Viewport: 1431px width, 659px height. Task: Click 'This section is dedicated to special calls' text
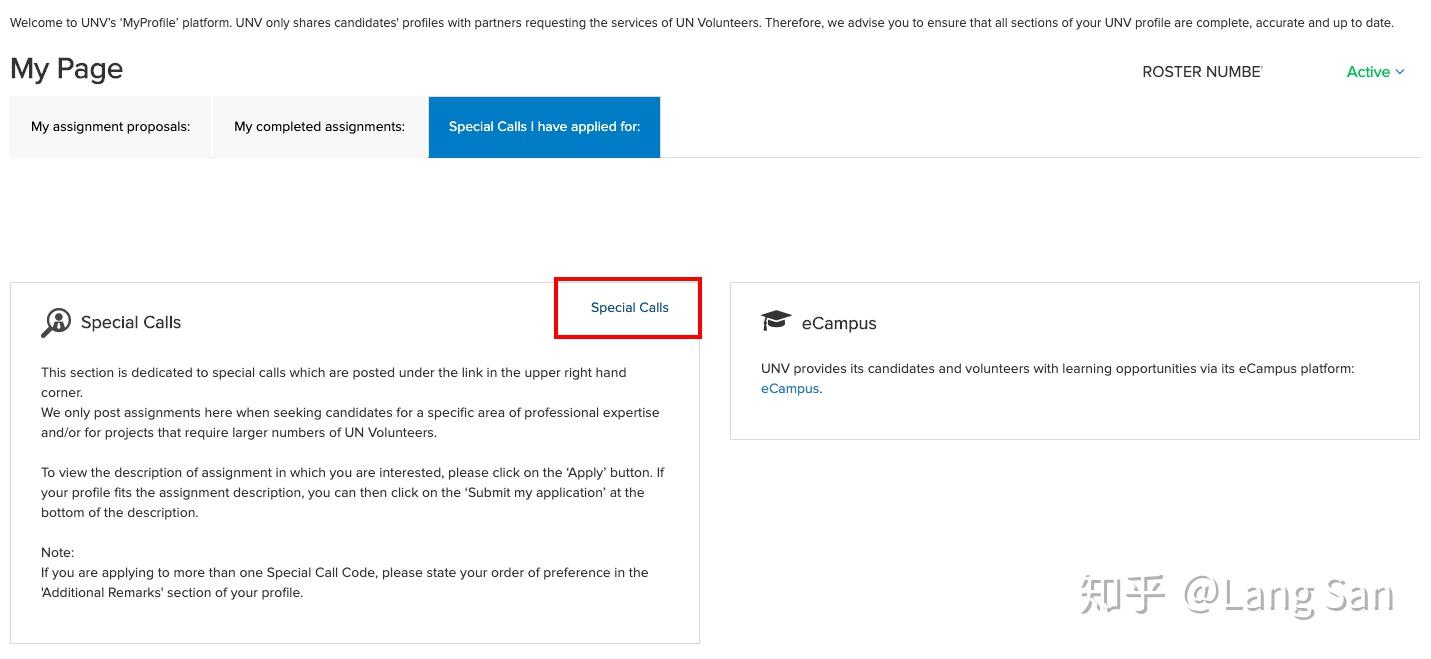333,372
